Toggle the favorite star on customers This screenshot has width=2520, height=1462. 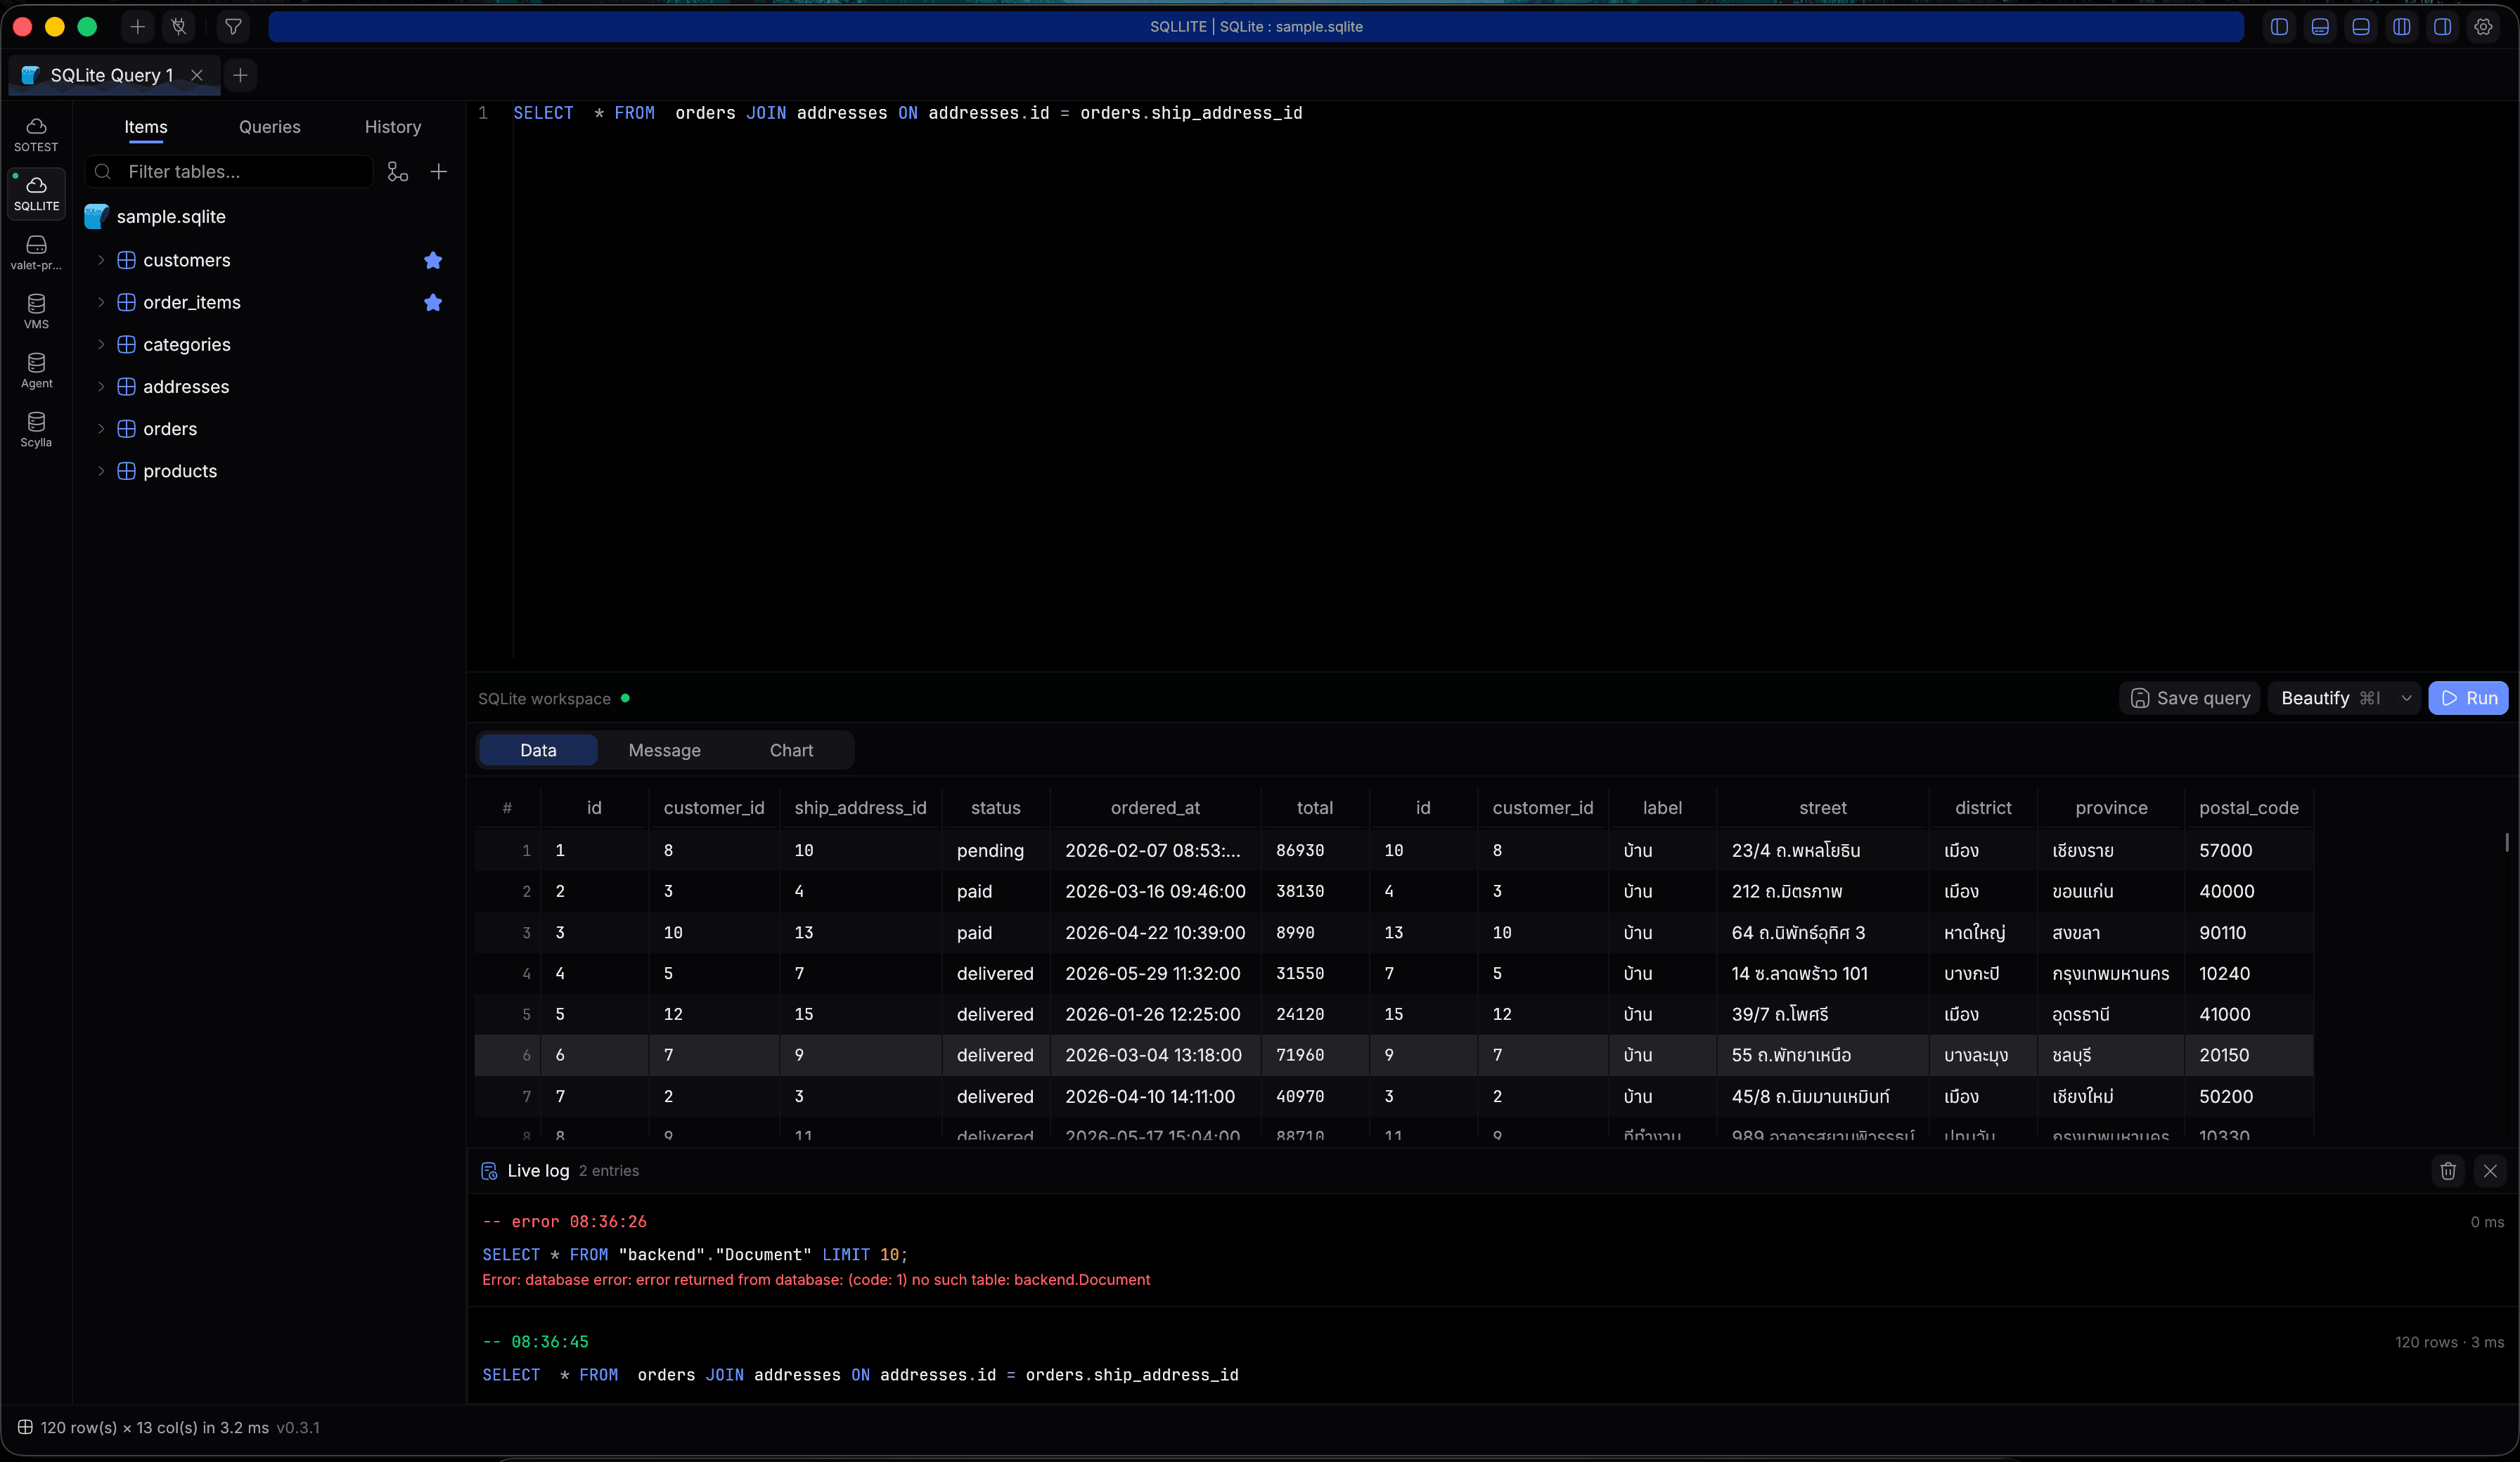click(x=433, y=260)
